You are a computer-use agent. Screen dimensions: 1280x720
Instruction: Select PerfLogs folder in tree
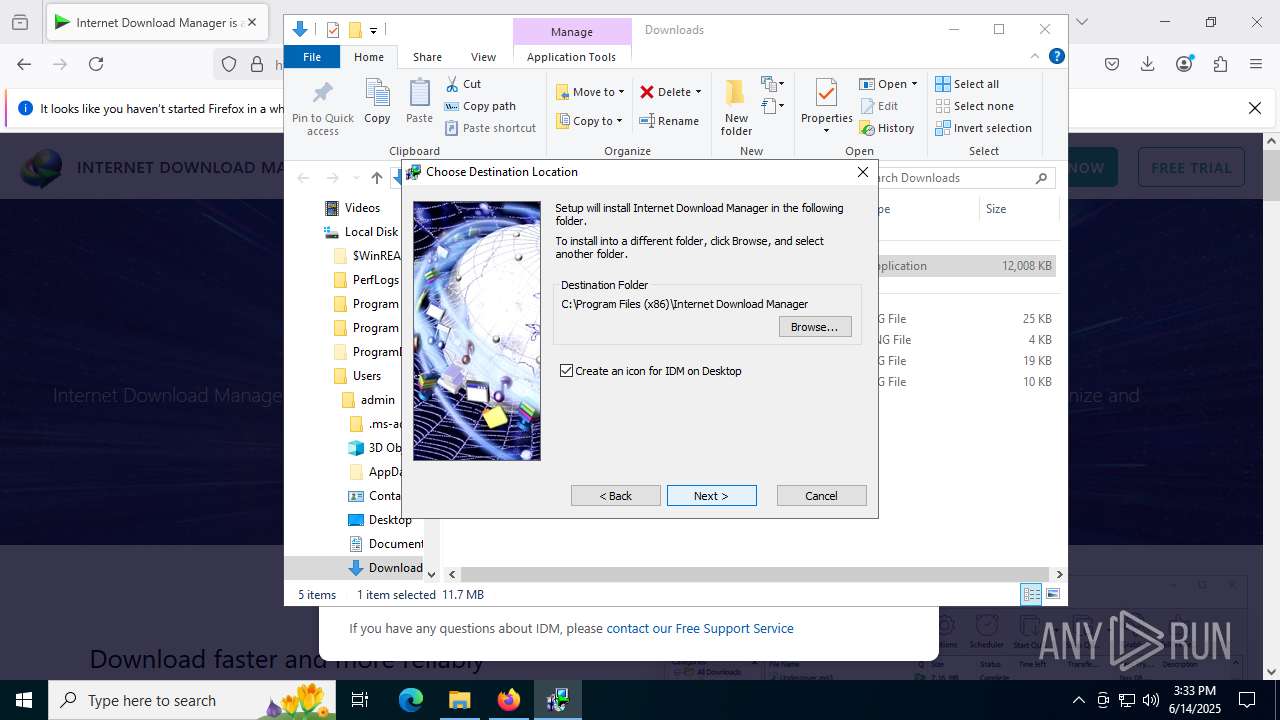(365, 280)
